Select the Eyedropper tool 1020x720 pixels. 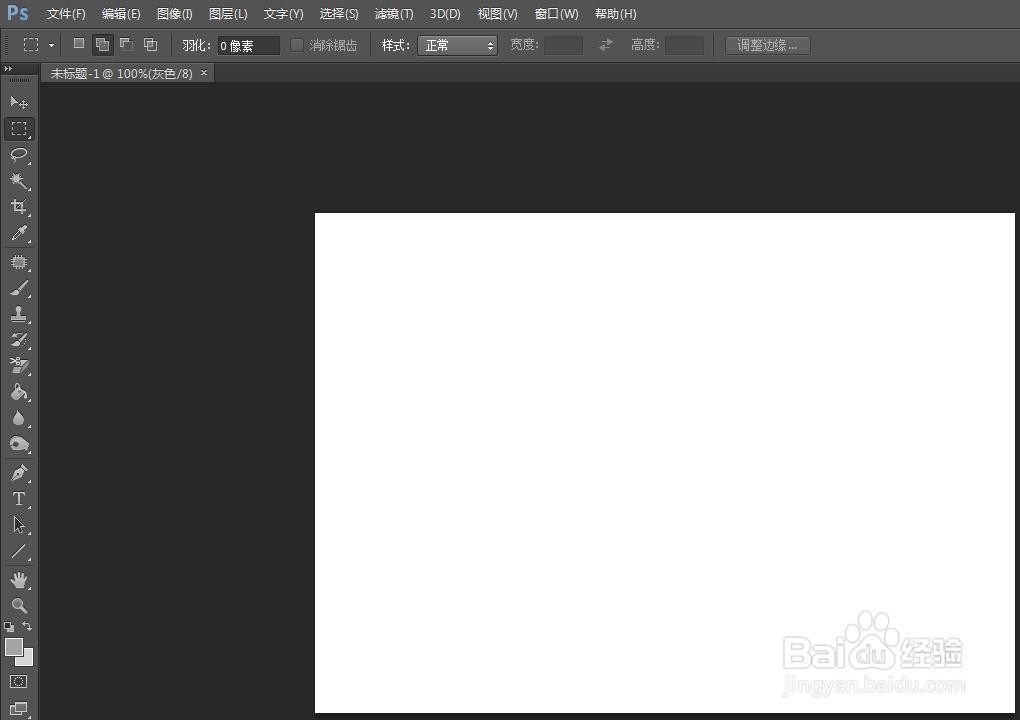pyautogui.click(x=19, y=233)
